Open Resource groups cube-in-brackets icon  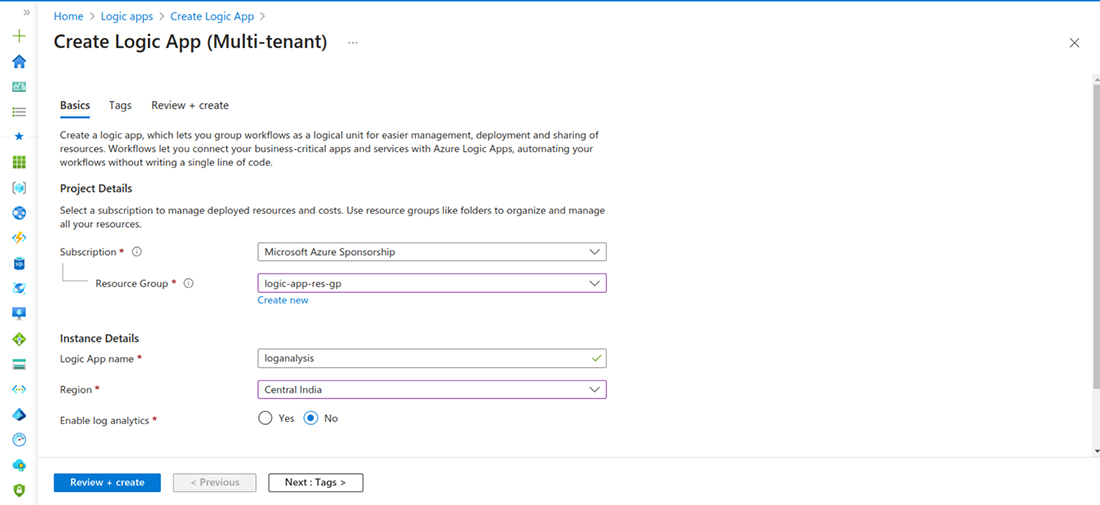(20, 188)
